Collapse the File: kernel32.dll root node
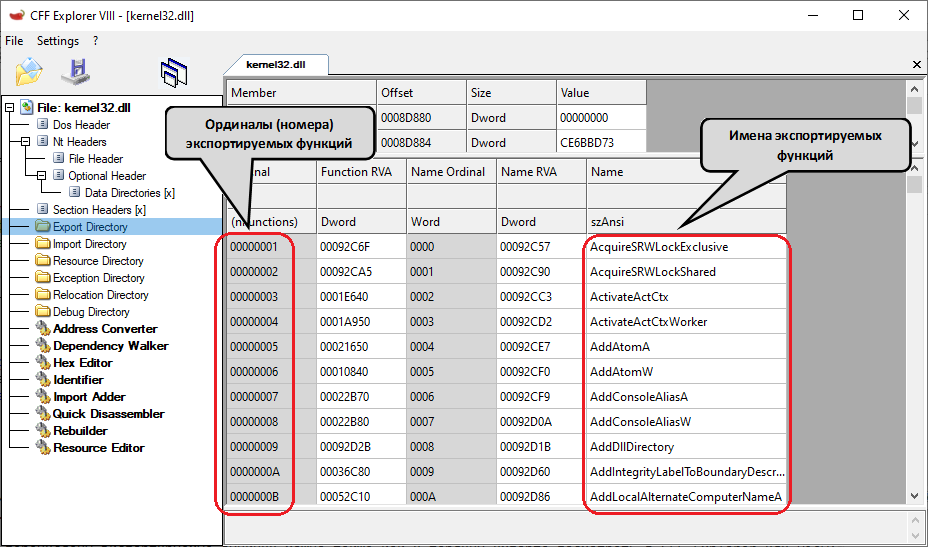This screenshot has height=547, width=928. click(9, 108)
